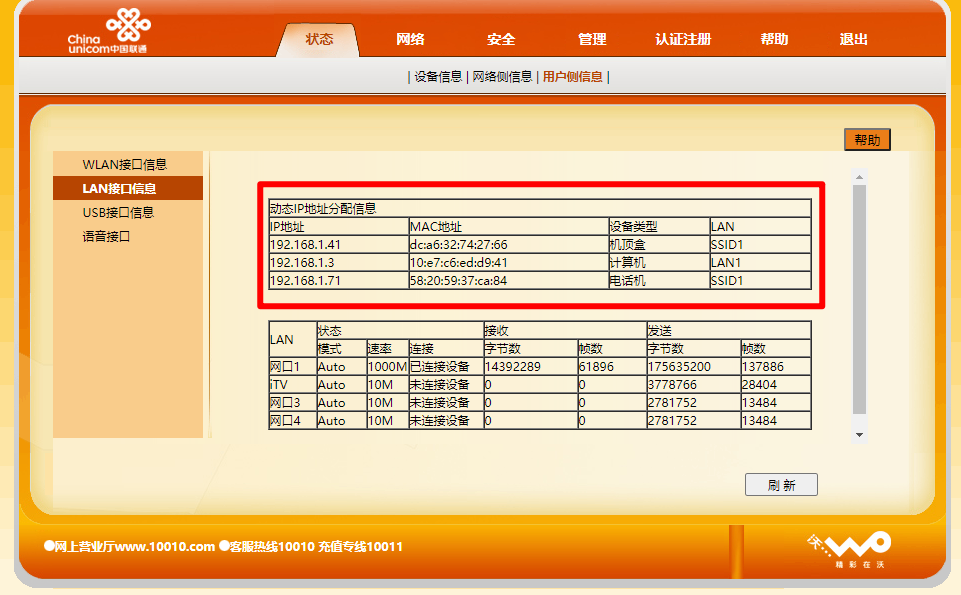Click received frames value 61896
Viewport: 961px width, 595px height.
coord(596,366)
